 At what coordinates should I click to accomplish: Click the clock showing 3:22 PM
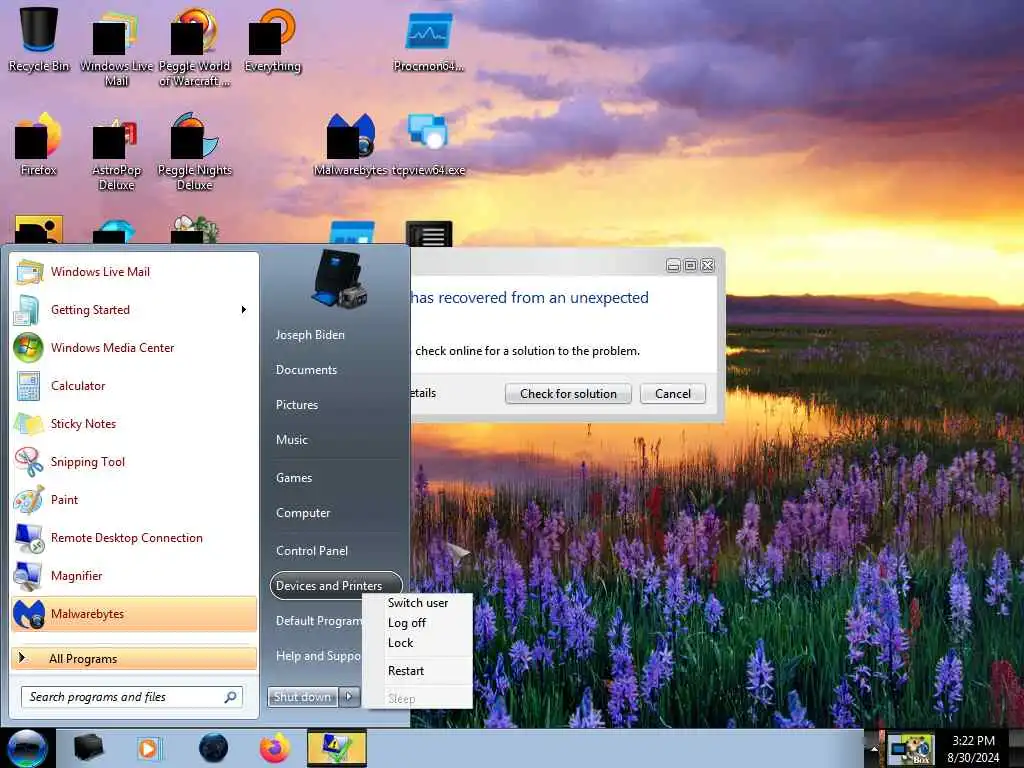pyautogui.click(x=973, y=741)
